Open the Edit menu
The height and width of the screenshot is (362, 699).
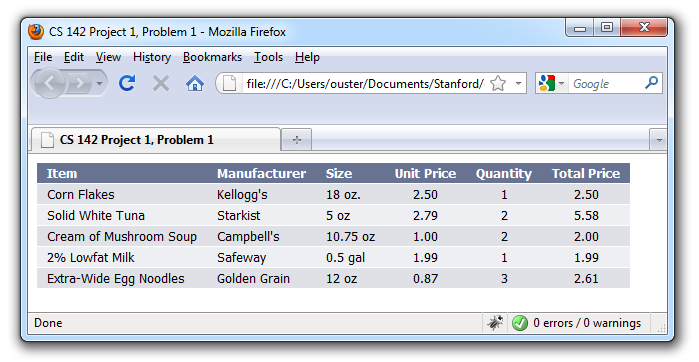point(74,57)
